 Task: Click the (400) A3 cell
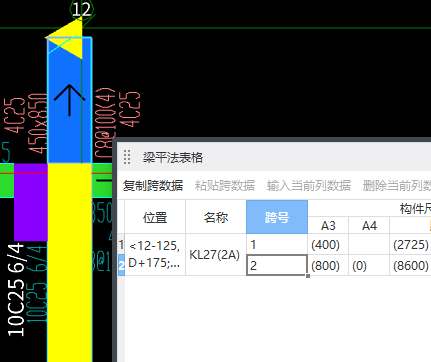[x=328, y=244]
